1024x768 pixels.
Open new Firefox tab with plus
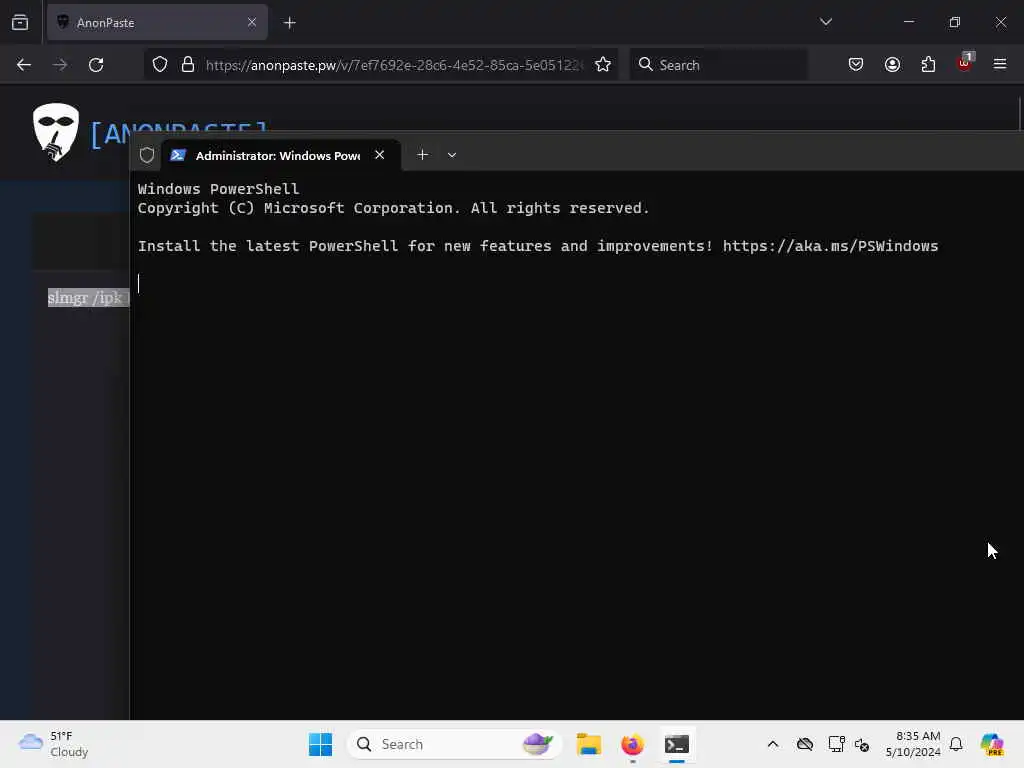pyautogui.click(x=290, y=23)
